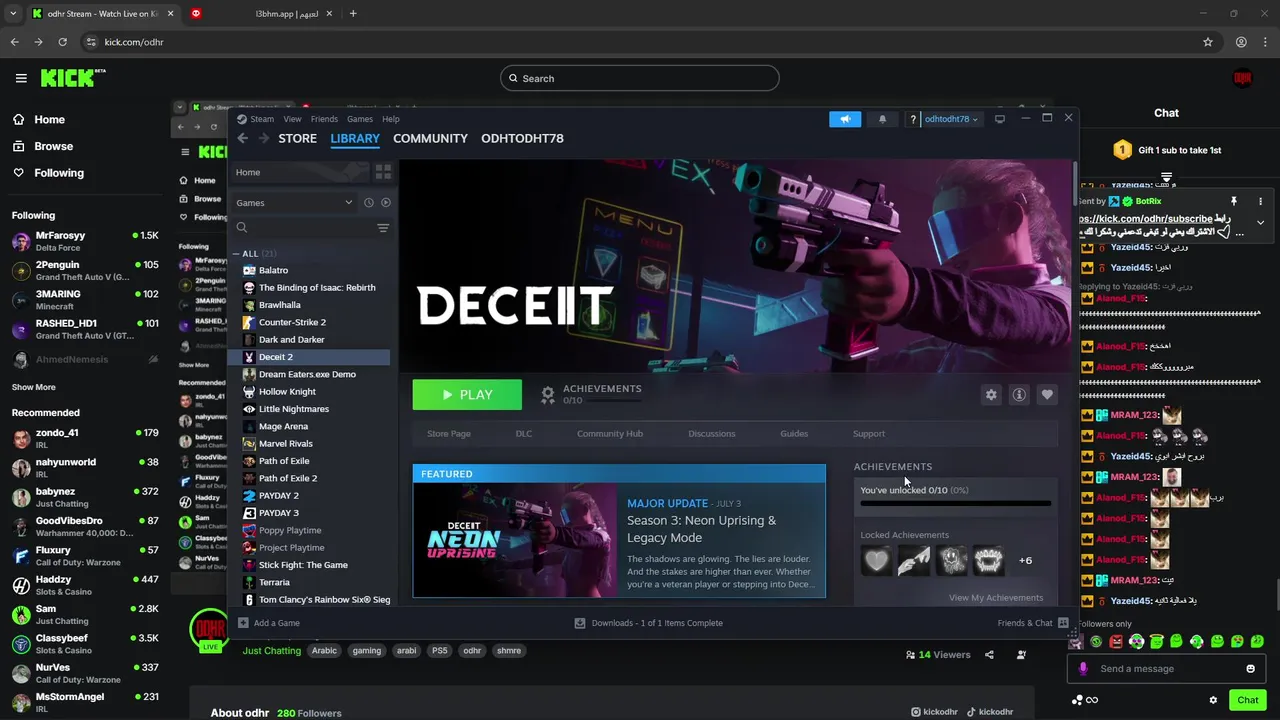Expand the Games filter dropdown
Screen dimensions: 1280x720
point(294,203)
